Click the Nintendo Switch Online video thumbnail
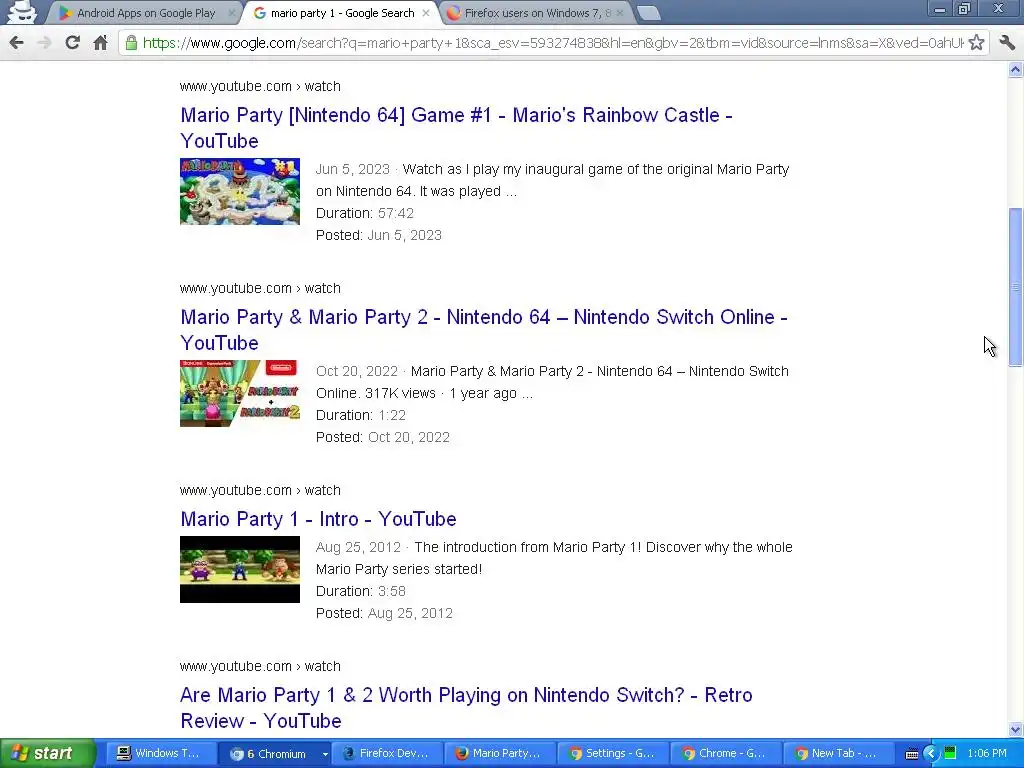Image resolution: width=1024 pixels, height=768 pixels. pos(240,393)
